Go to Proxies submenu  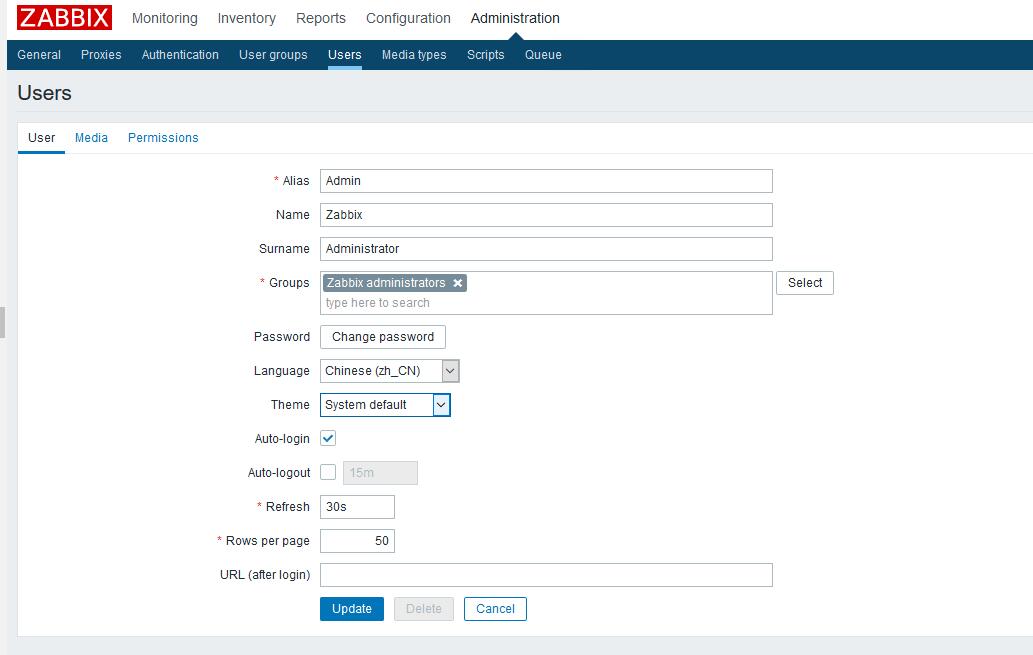click(x=101, y=55)
